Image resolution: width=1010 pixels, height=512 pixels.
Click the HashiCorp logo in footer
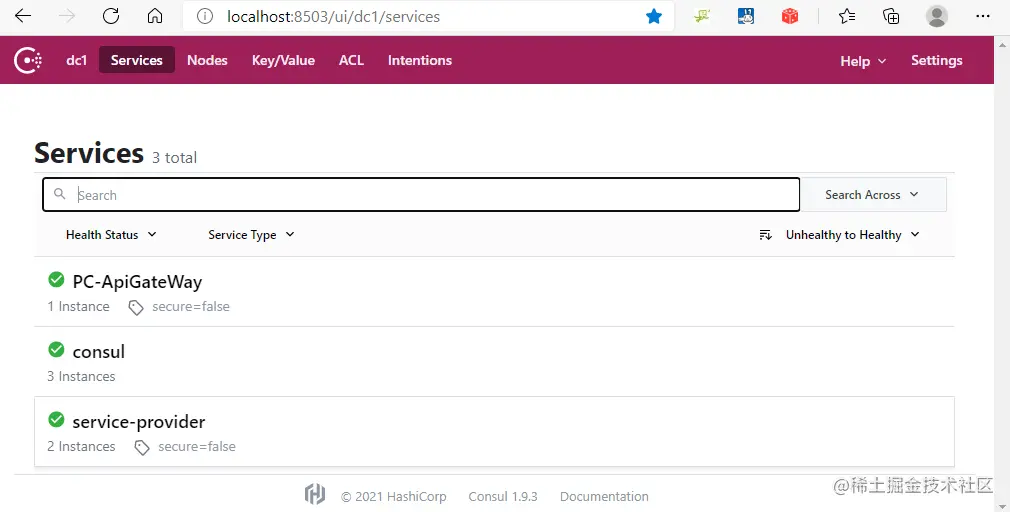[315, 495]
